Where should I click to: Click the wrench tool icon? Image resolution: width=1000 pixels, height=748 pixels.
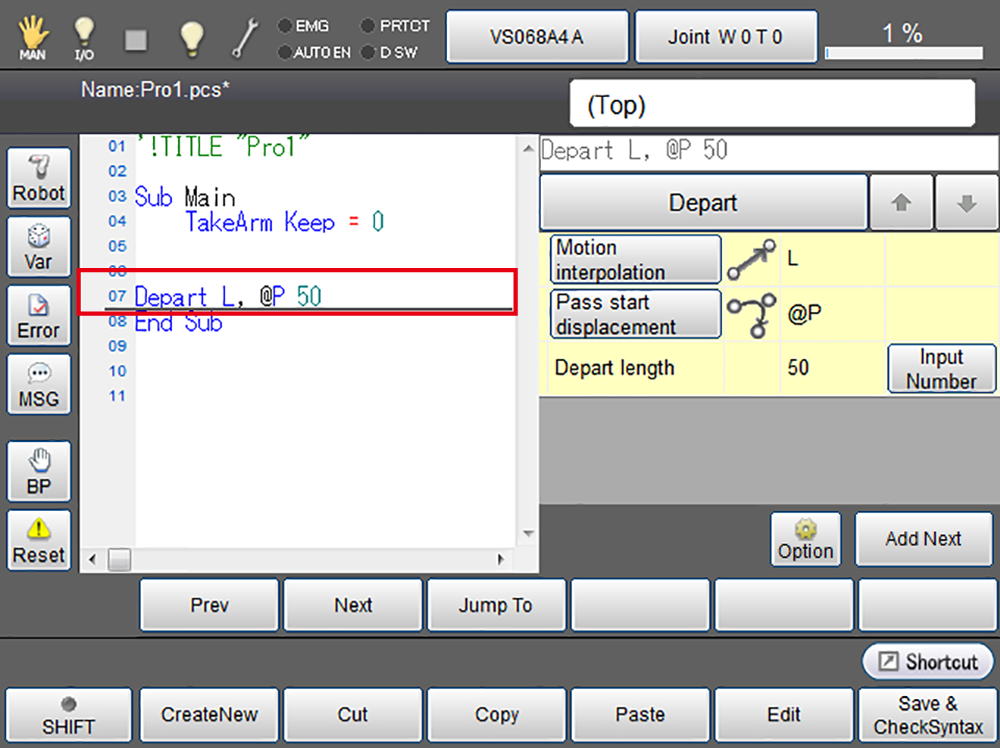pyautogui.click(x=245, y=38)
